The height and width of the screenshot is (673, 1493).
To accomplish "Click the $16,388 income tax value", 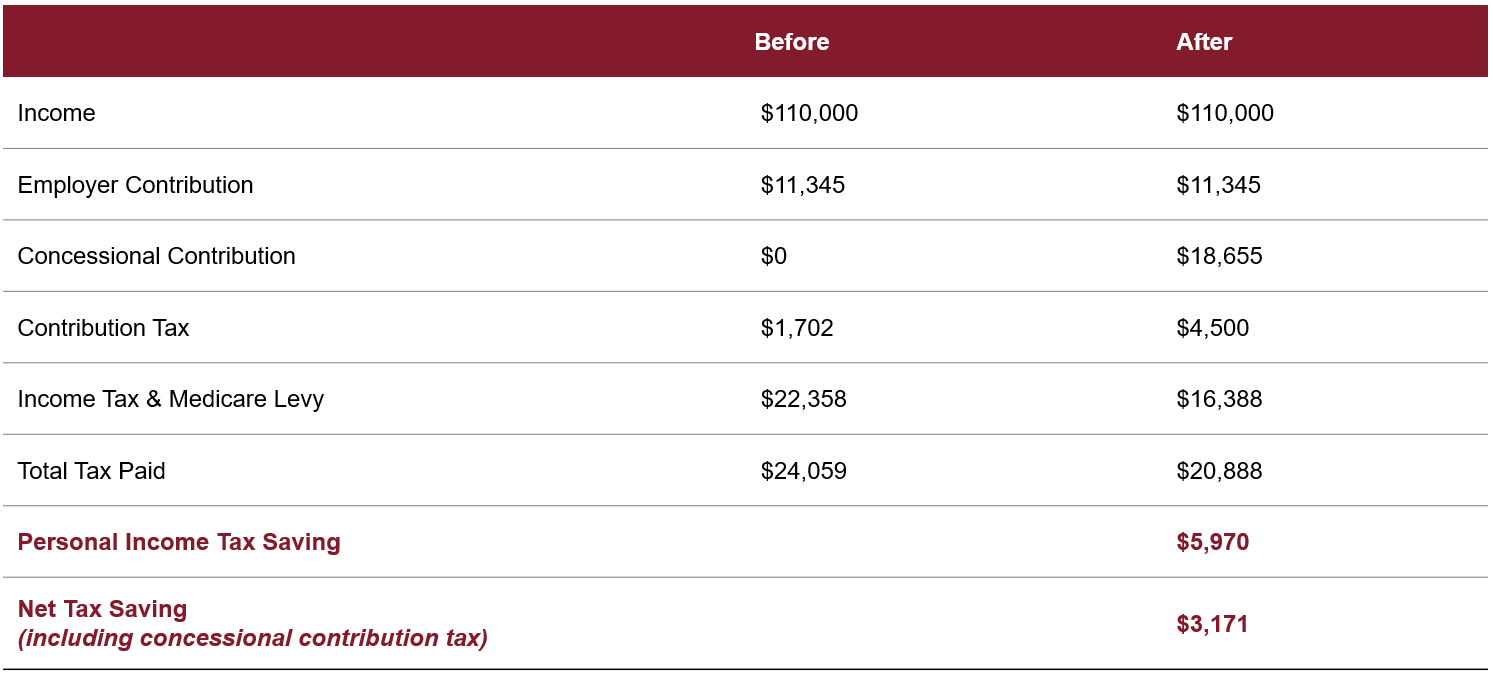I will (1219, 399).
